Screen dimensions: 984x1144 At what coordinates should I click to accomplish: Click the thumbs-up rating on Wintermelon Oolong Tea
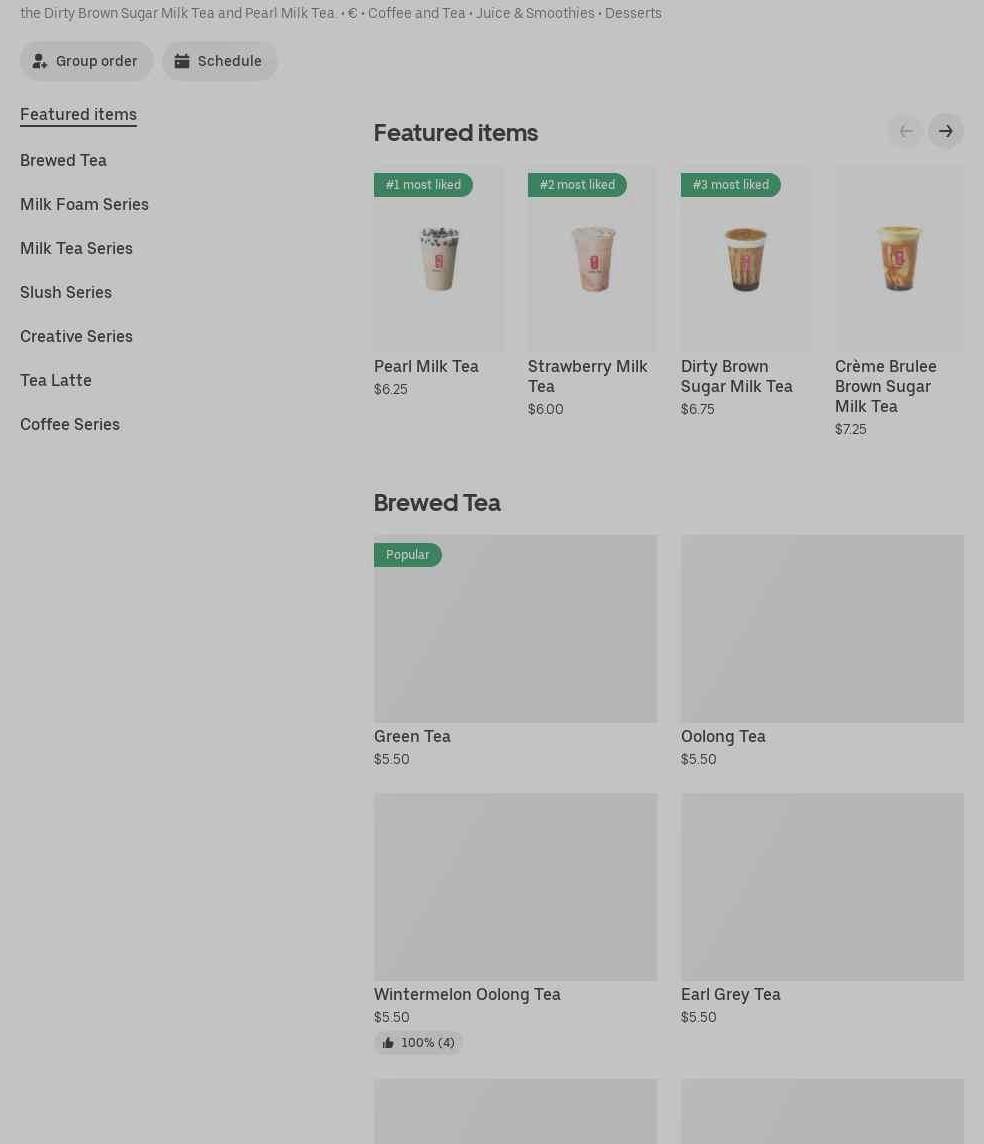point(418,1042)
